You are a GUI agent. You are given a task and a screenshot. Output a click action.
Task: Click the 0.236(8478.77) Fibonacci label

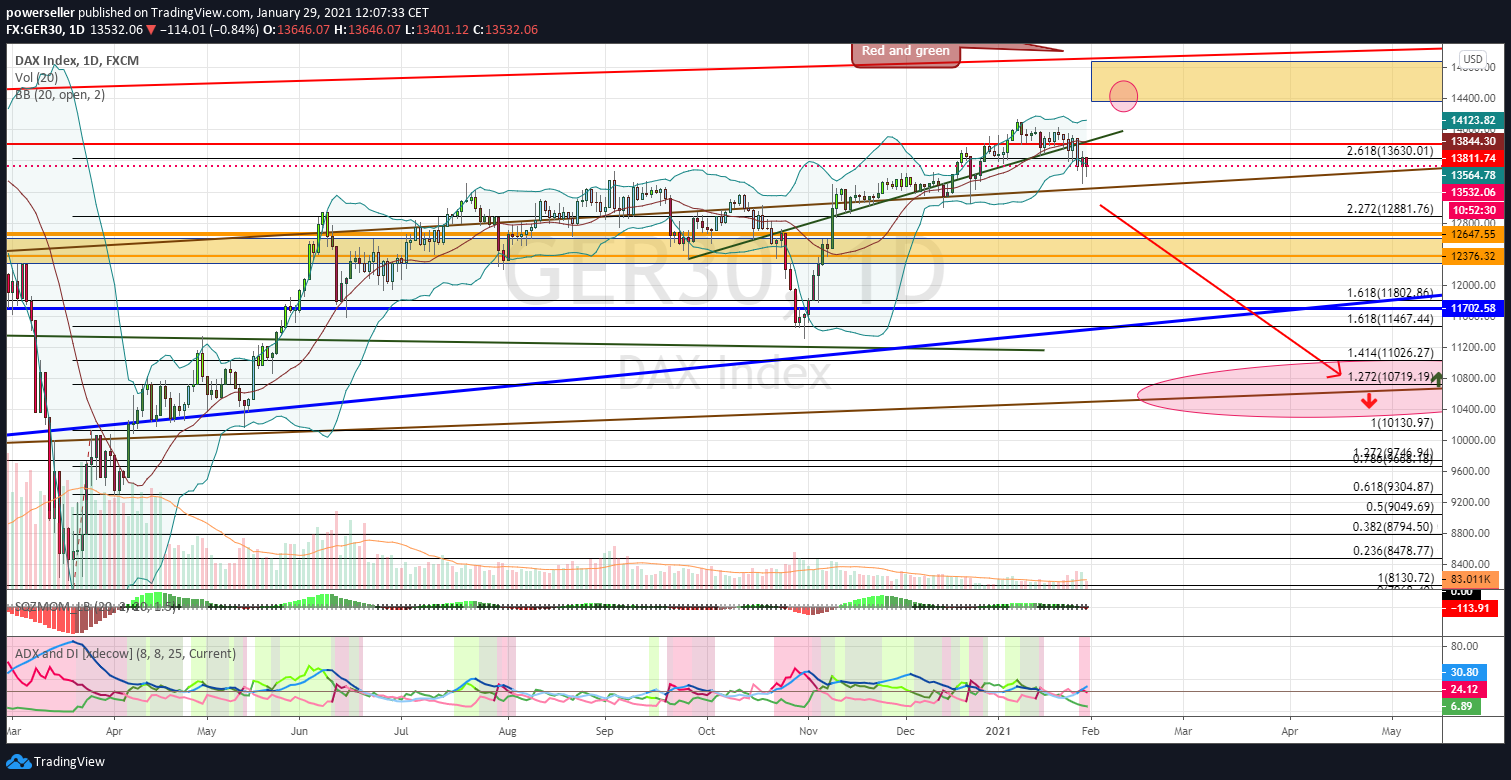pyautogui.click(x=1393, y=550)
